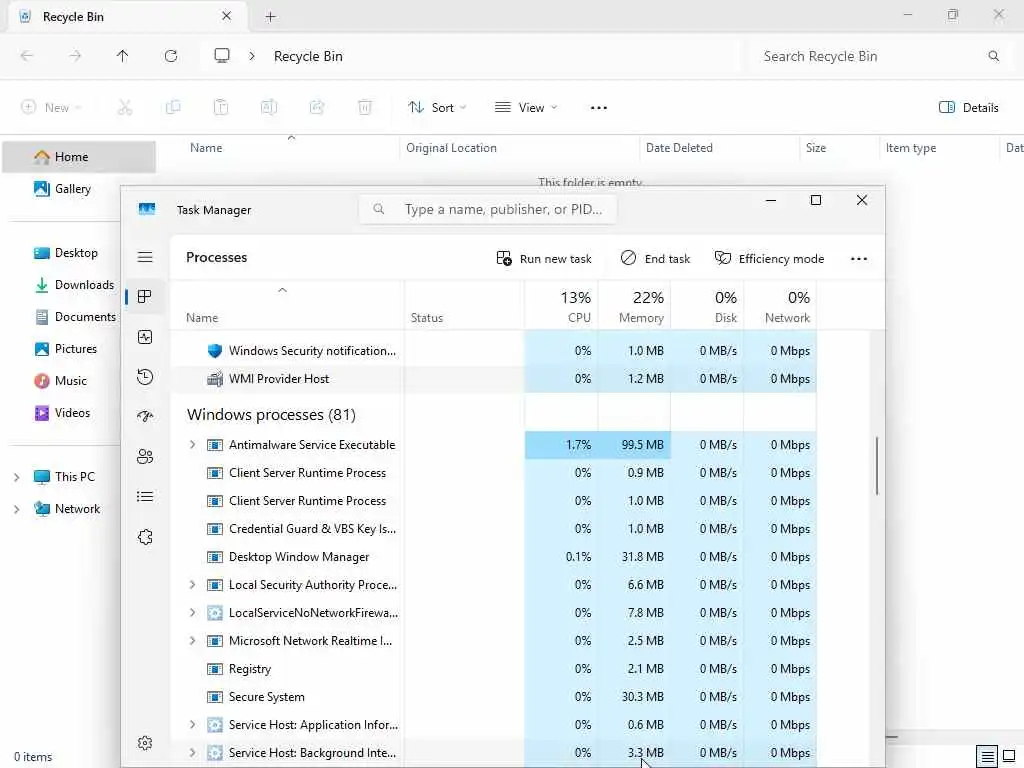Expand Service Host: Background Intelligent row
Image resolution: width=1024 pixels, height=768 pixels.
click(192, 752)
